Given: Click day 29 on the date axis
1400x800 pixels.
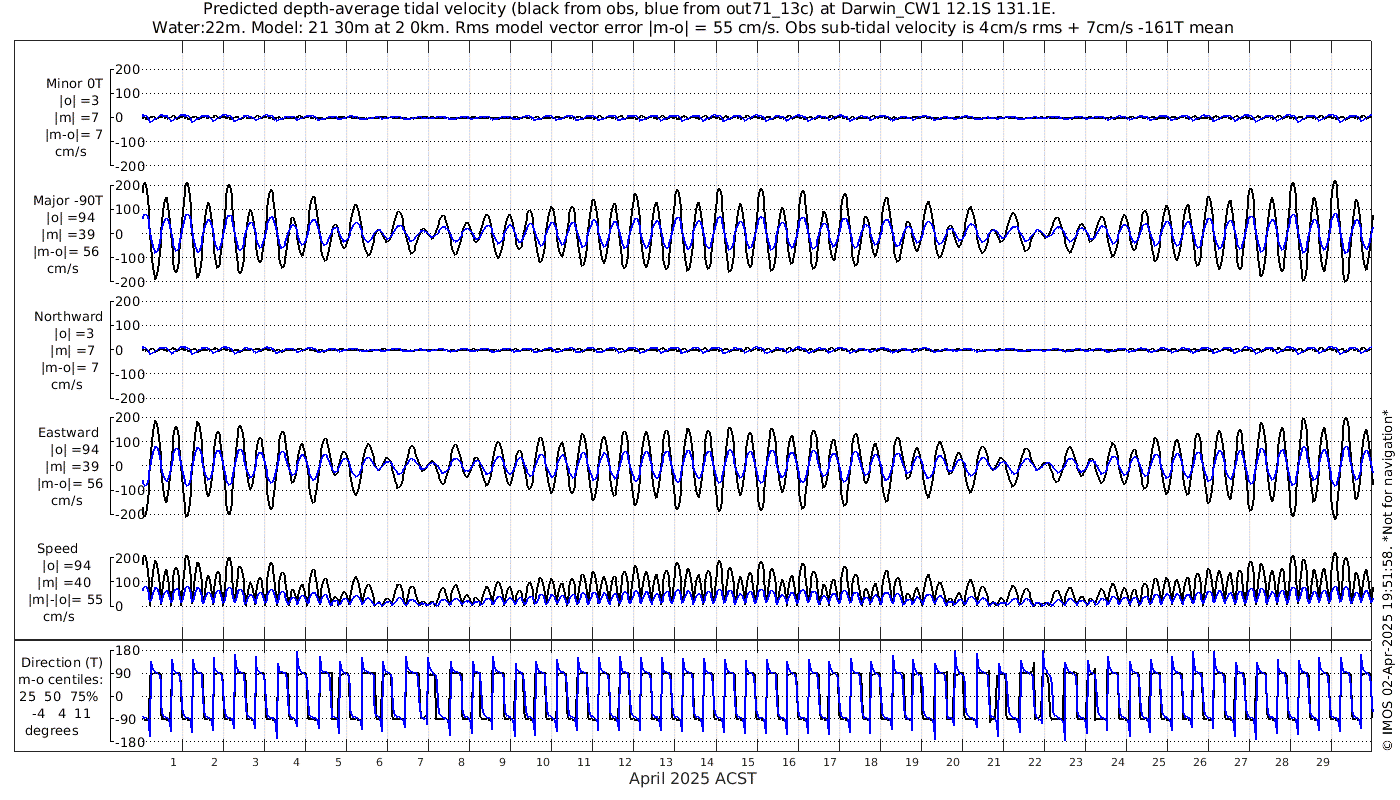Looking at the screenshot, I should (1323, 762).
